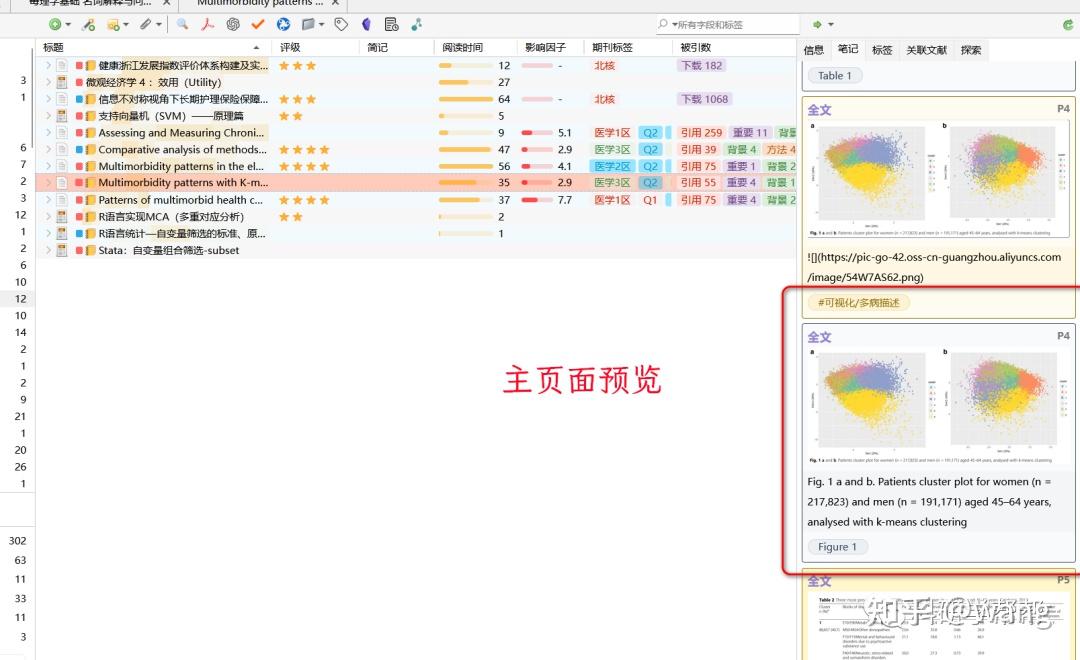Expand the 支持向量机 (SVM) row
This screenshot has height=660, width=1080.
tap(48, 116)
